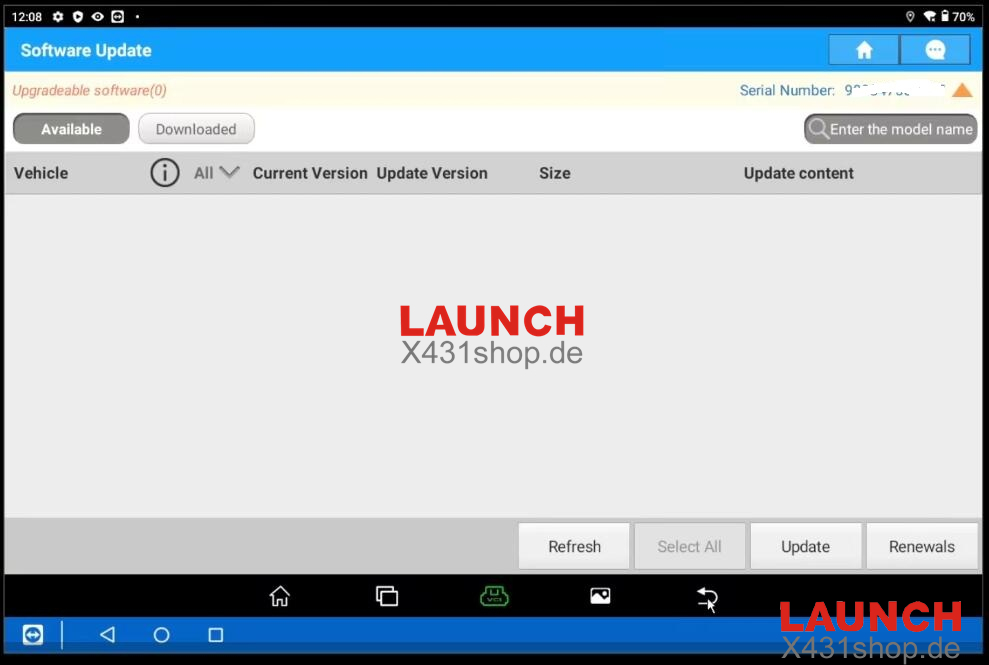Viewport: 989px width, 665px height.
Task: Click the Refresh button
Action: (x=574, y=547)
